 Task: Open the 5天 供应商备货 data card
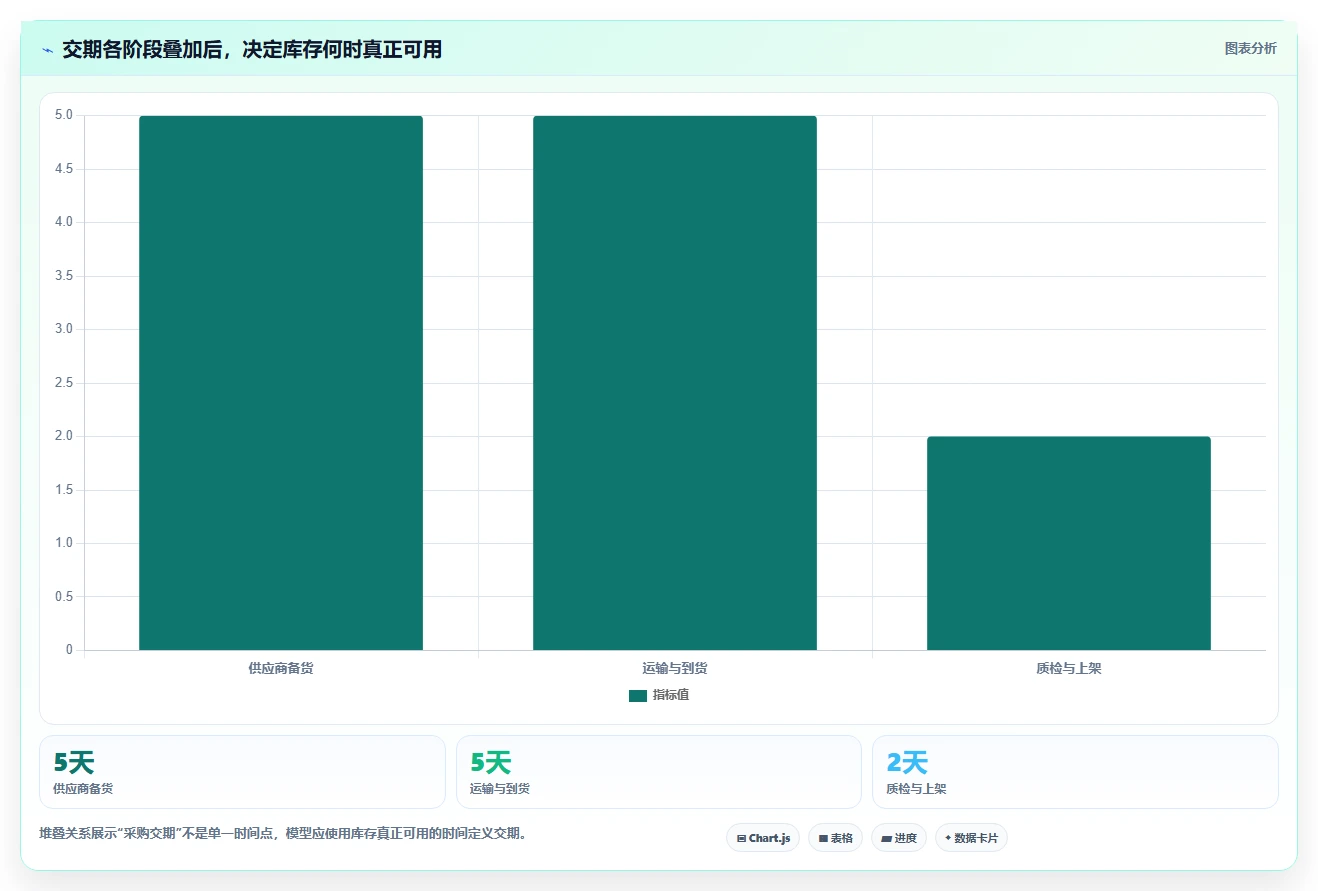tap(242, 772)
